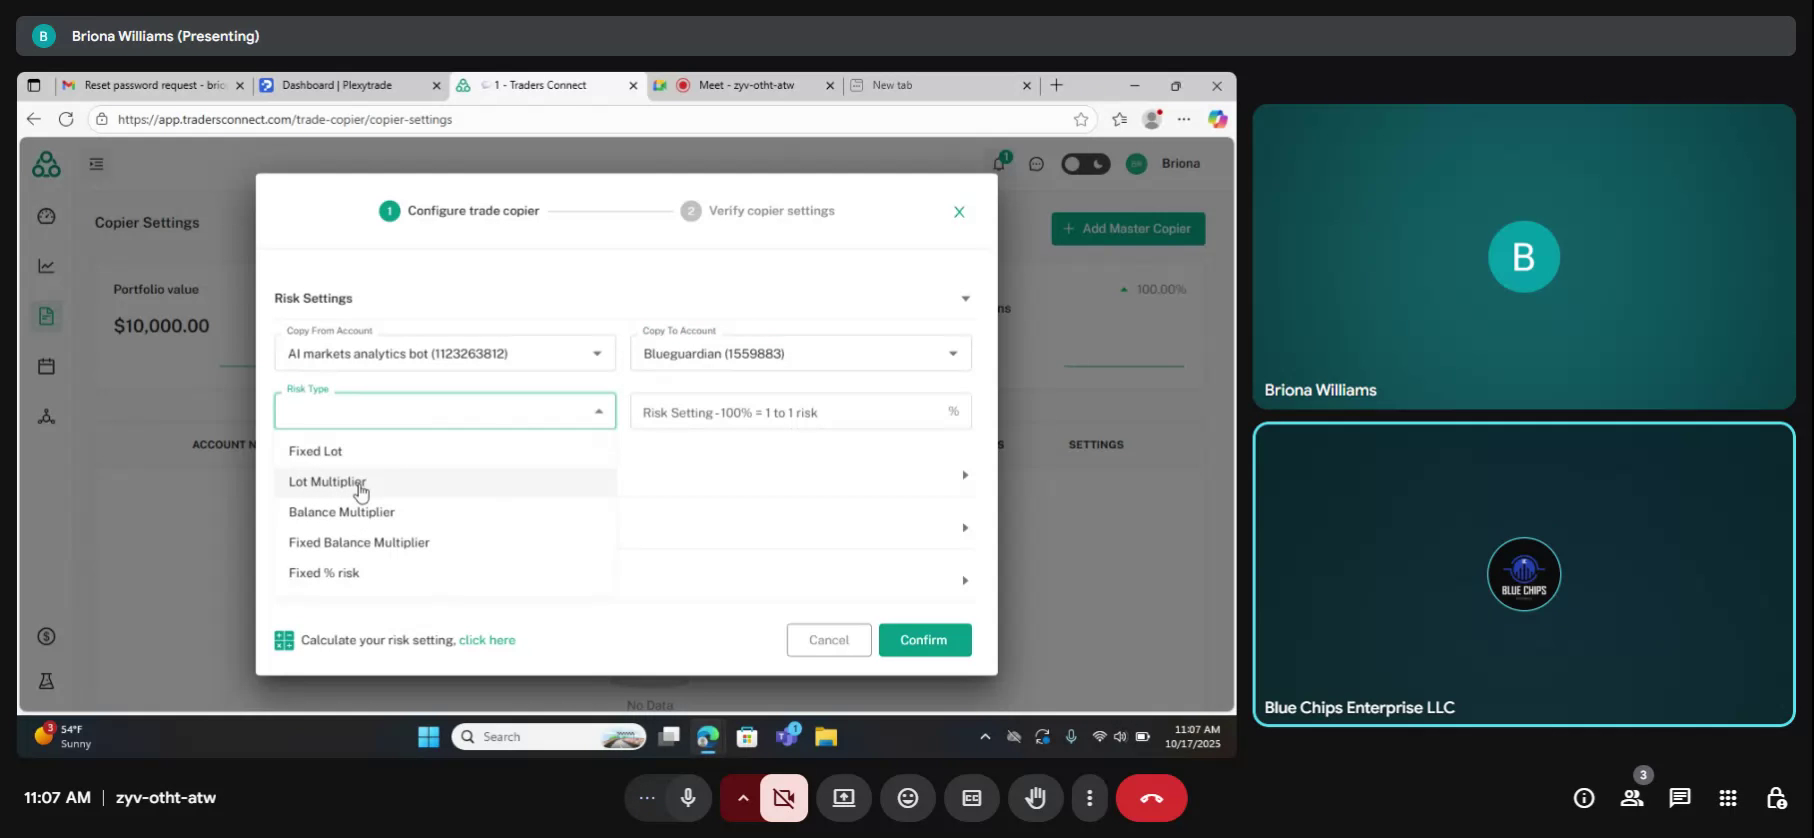Click the 'click here' risk calculator link
Screen dimensions: 1814x838
pyautogui.click(x=487, y=640)
